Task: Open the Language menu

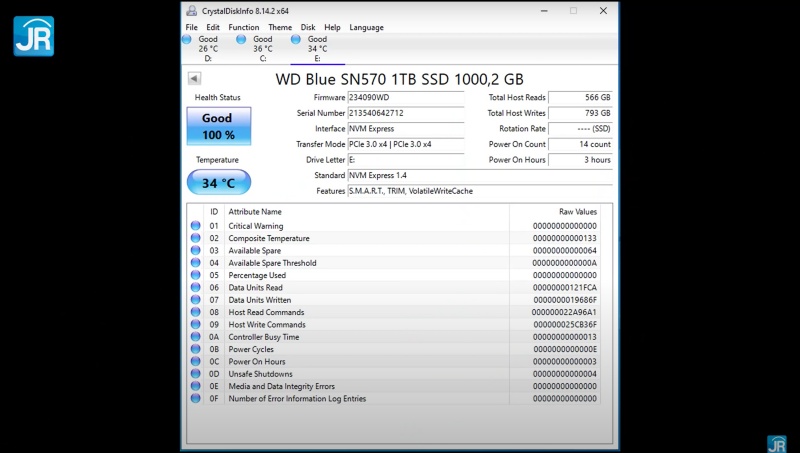Action: (x=366, y=28)
